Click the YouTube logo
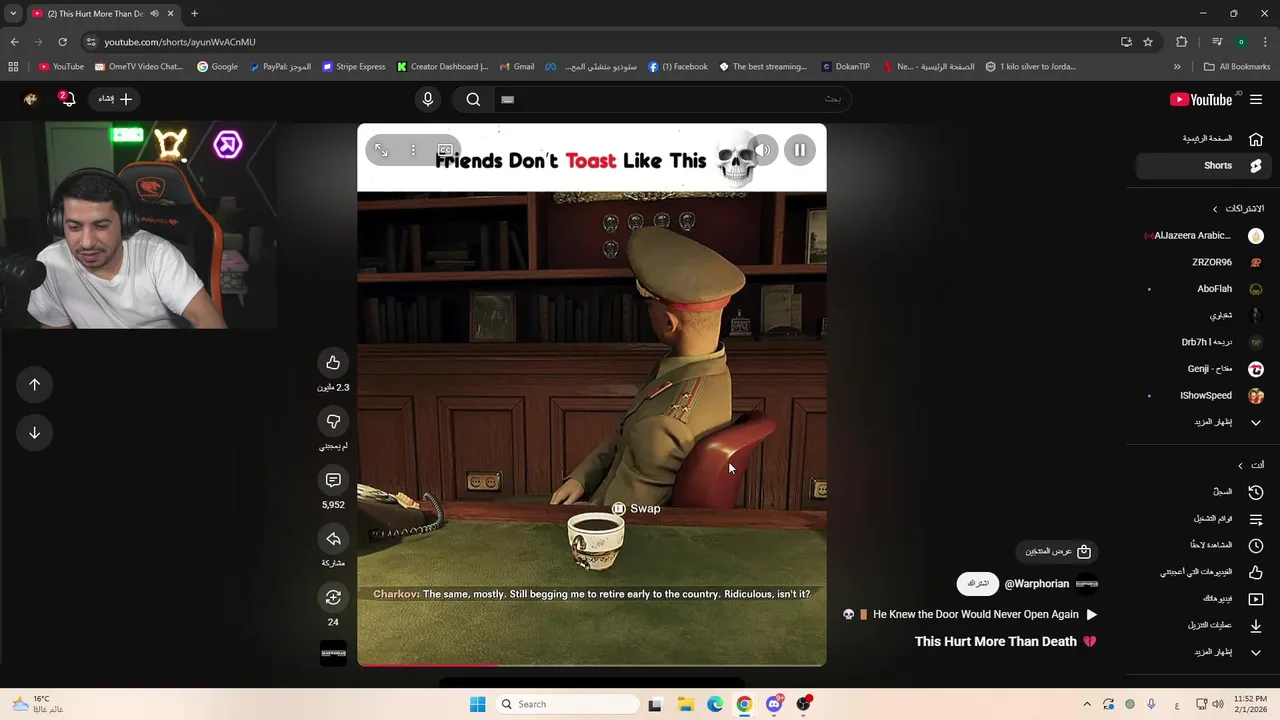1280x720 pixels. 1201,99
